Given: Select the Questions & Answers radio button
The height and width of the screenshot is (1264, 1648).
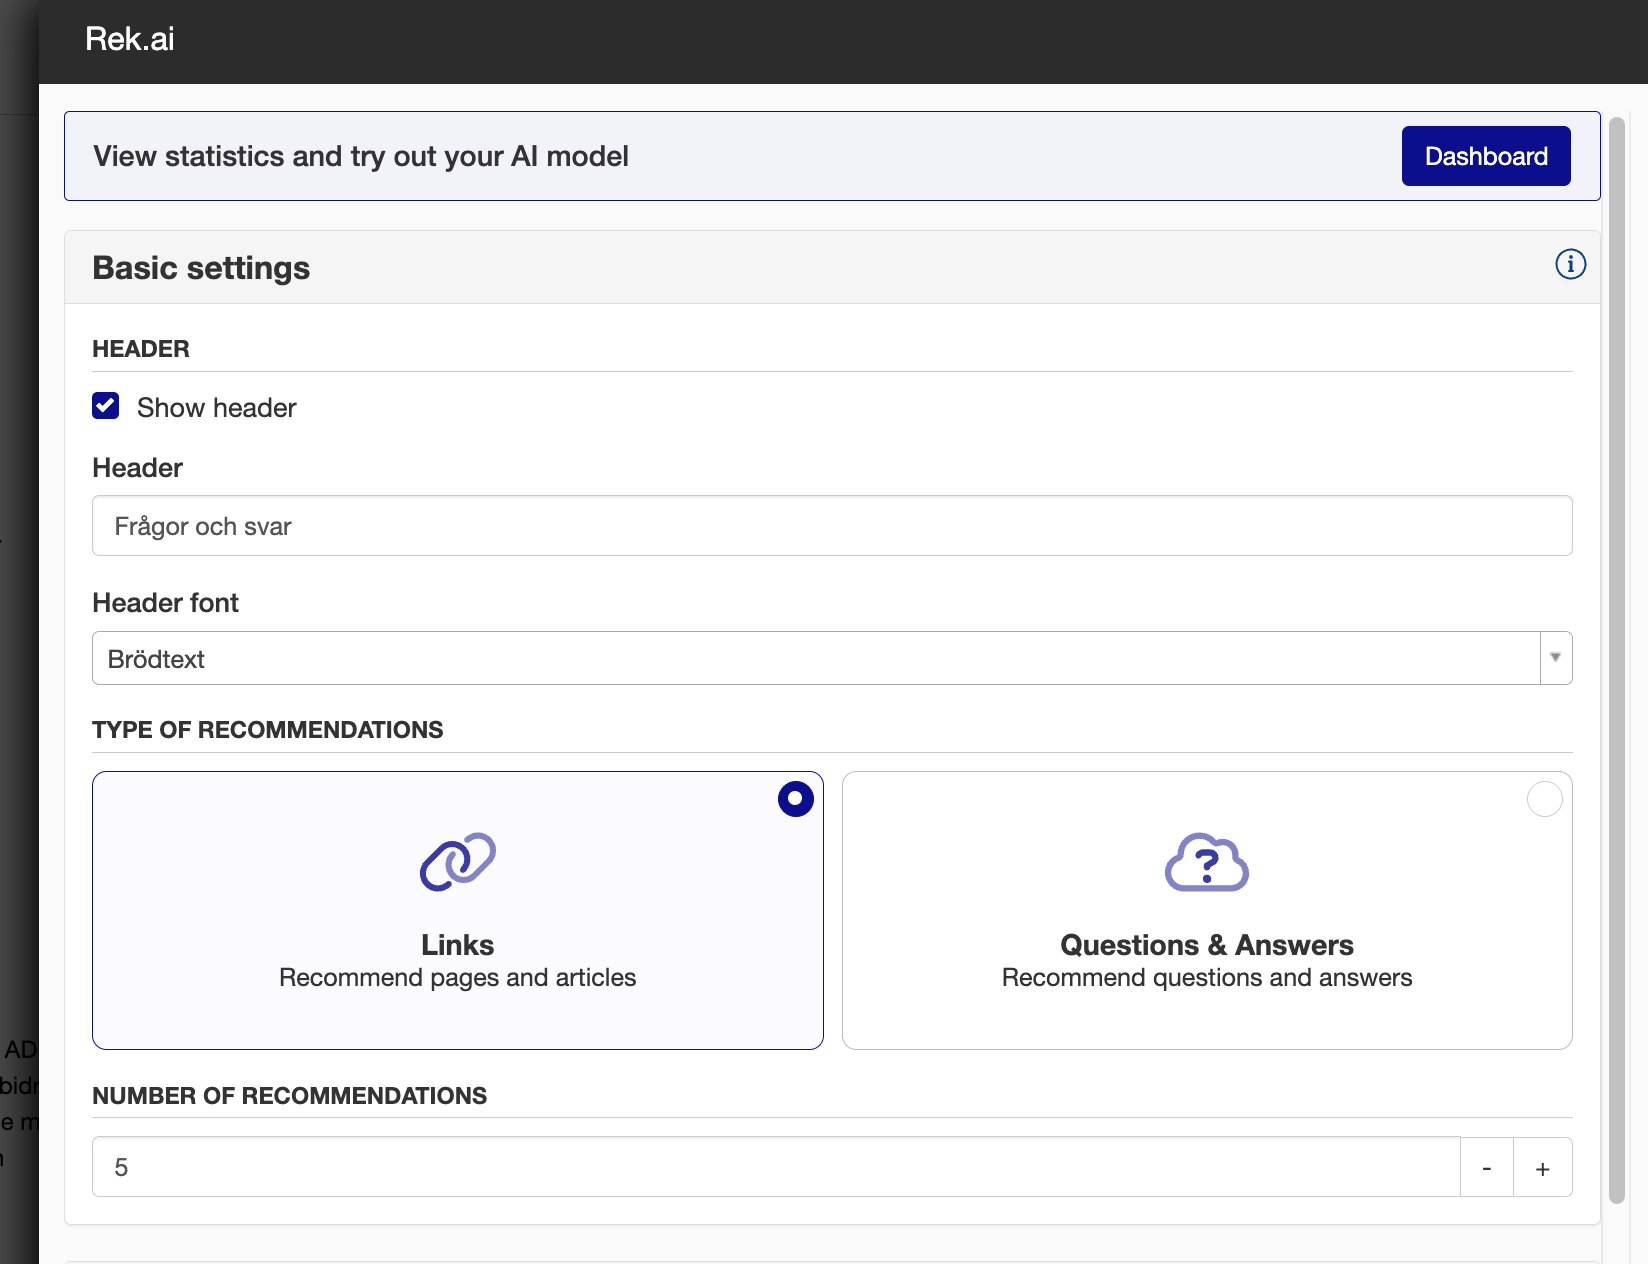Looking at the screenshot, I should pos(1544,799).
